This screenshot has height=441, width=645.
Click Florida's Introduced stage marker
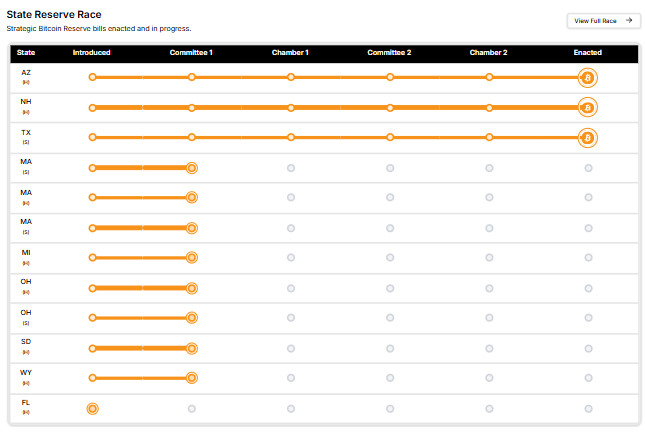pos(92,408)
